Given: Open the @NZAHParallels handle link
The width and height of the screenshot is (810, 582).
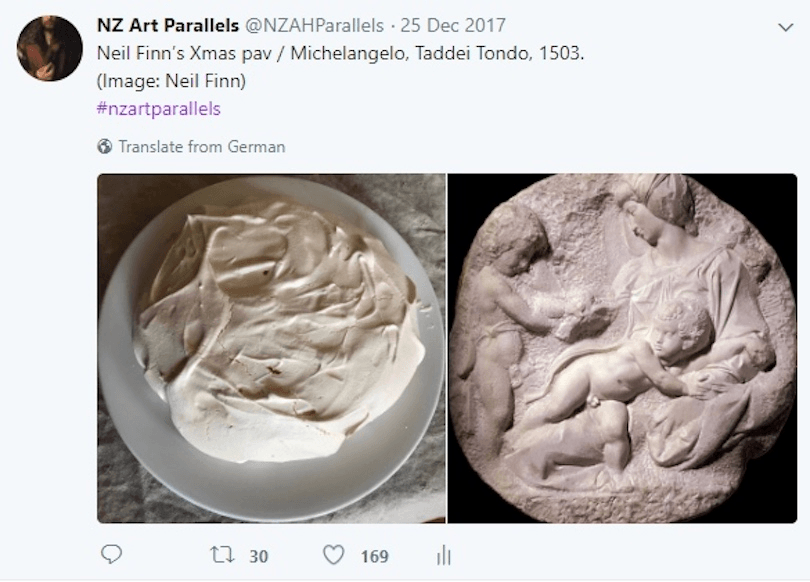Looking at the screenshot, I should click(315, 25).
